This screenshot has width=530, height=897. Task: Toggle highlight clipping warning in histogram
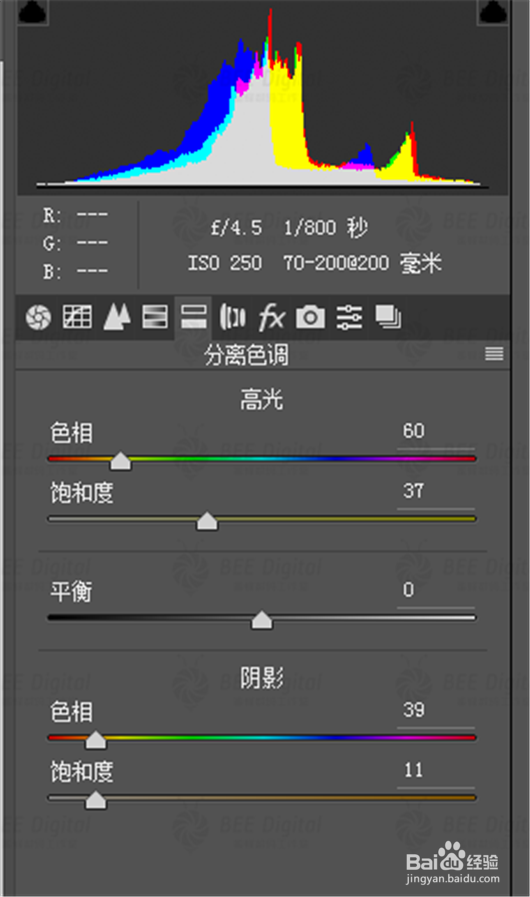click(x=493, y=12)
